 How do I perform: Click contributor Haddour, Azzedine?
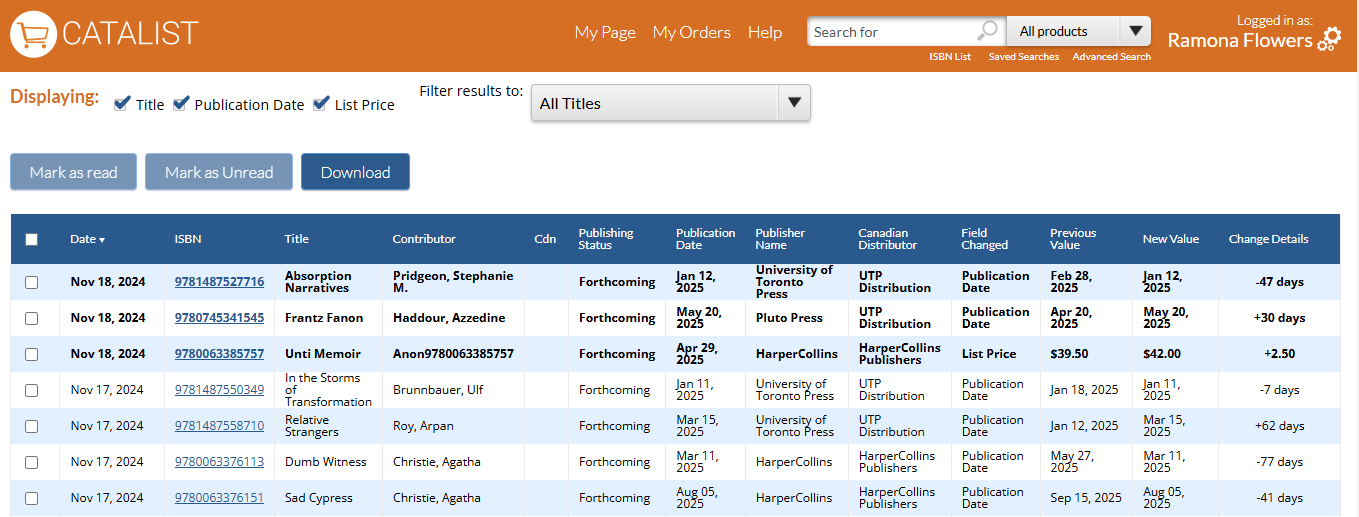[x=449, y=318]
